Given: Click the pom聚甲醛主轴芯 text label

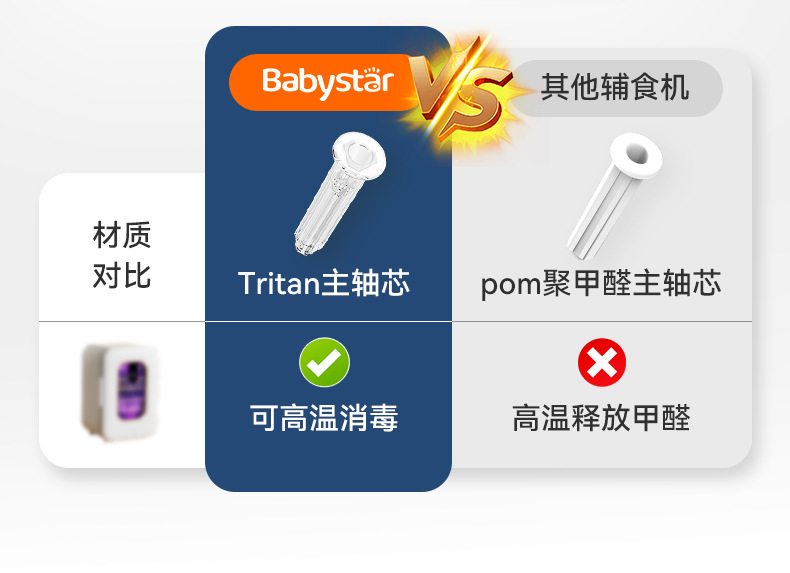Looking at the screenshot, I should click(x=601, y=284).
